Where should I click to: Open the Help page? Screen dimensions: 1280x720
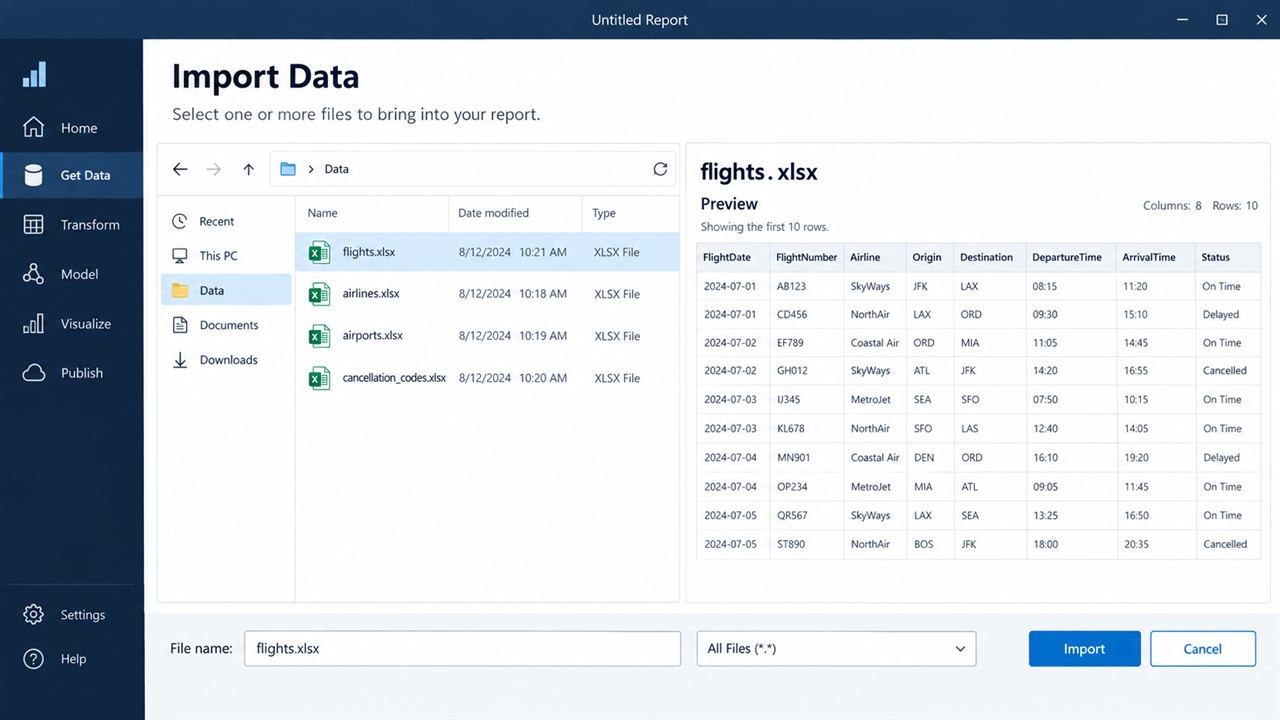[72, 659]
